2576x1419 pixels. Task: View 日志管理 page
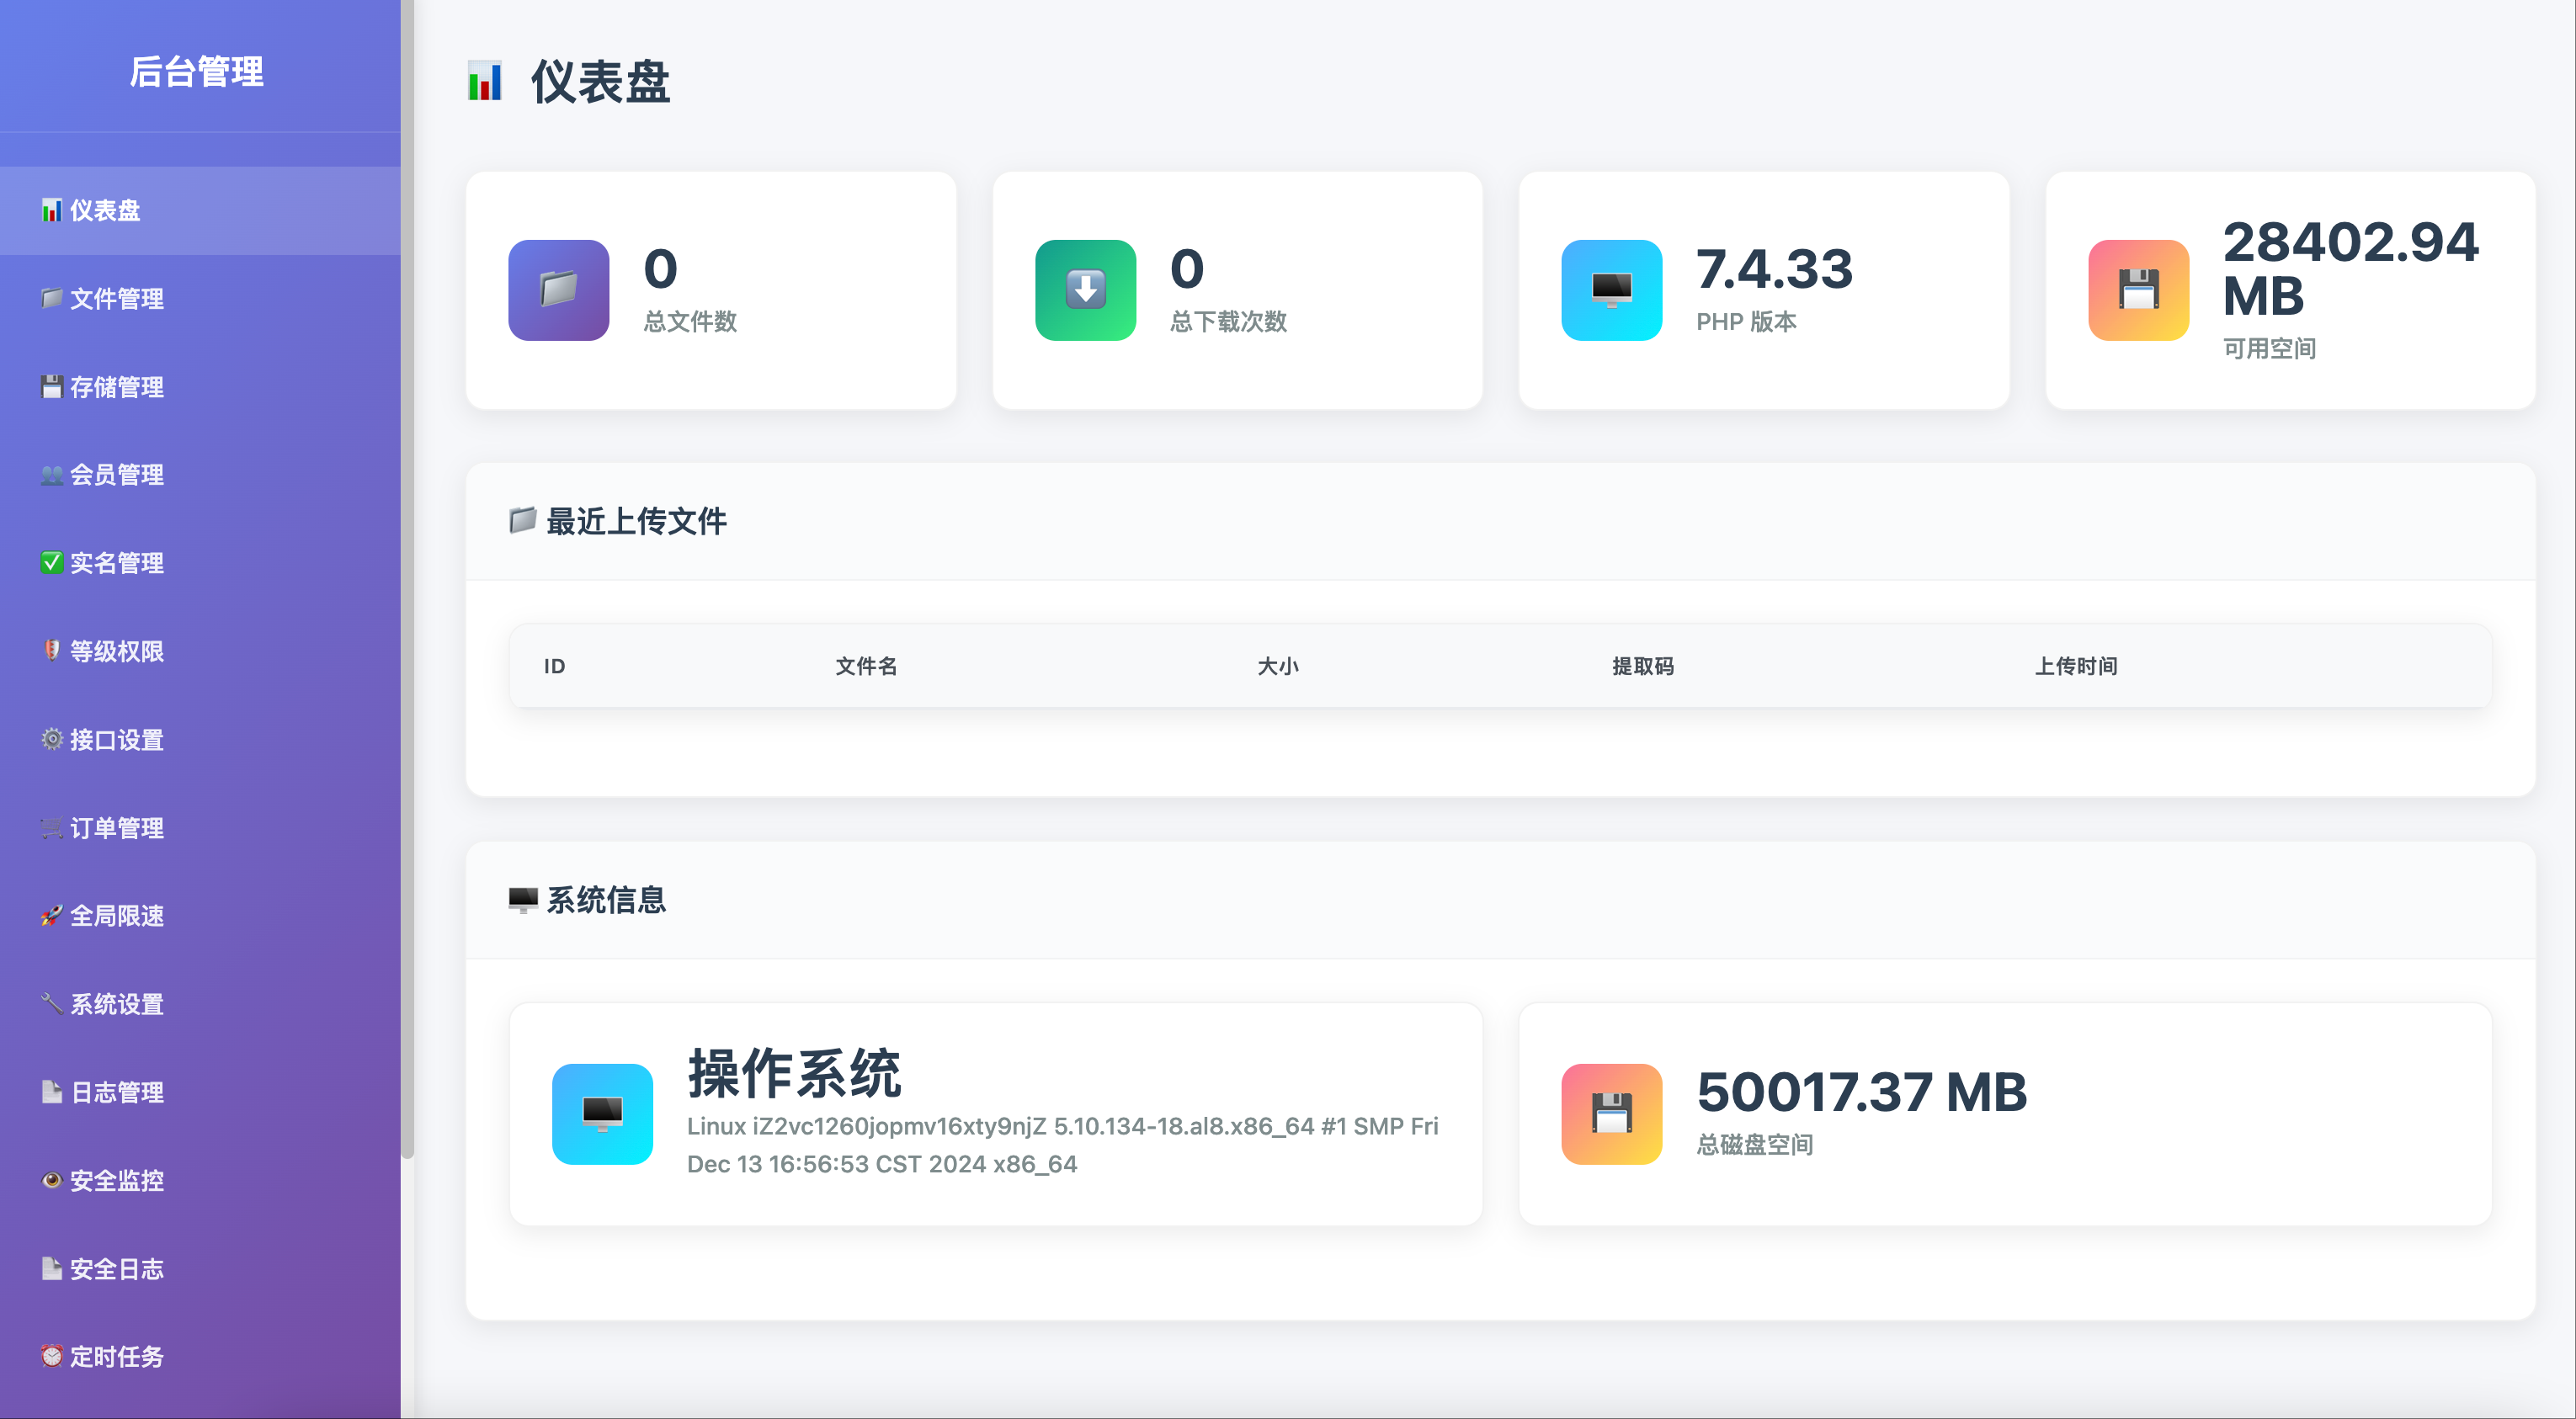[x=200, y=1092]
